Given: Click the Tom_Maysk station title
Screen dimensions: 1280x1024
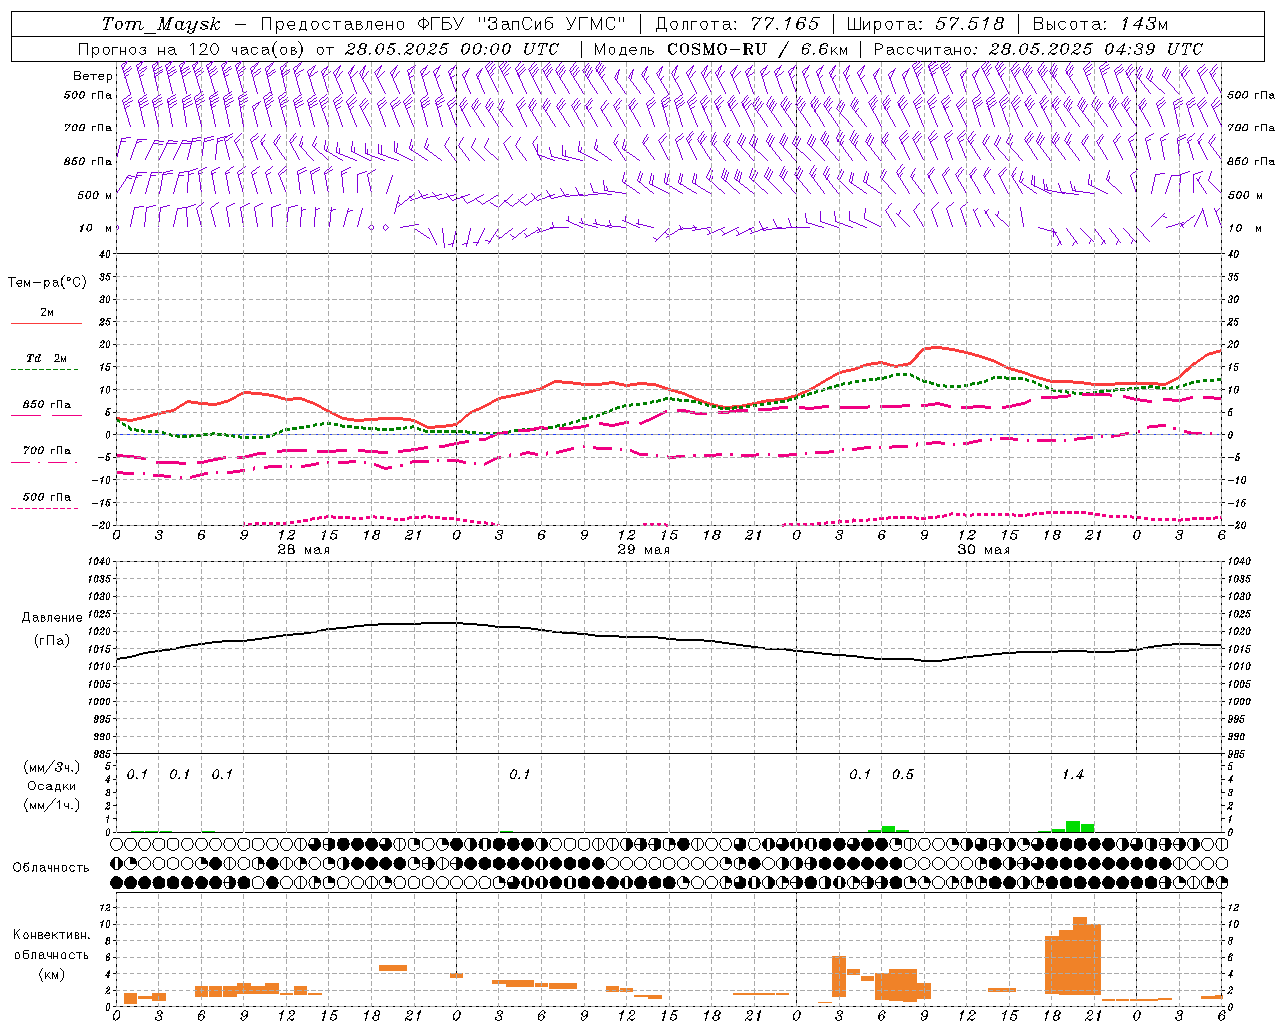Looking at the screenshot, I should [162, 24].
